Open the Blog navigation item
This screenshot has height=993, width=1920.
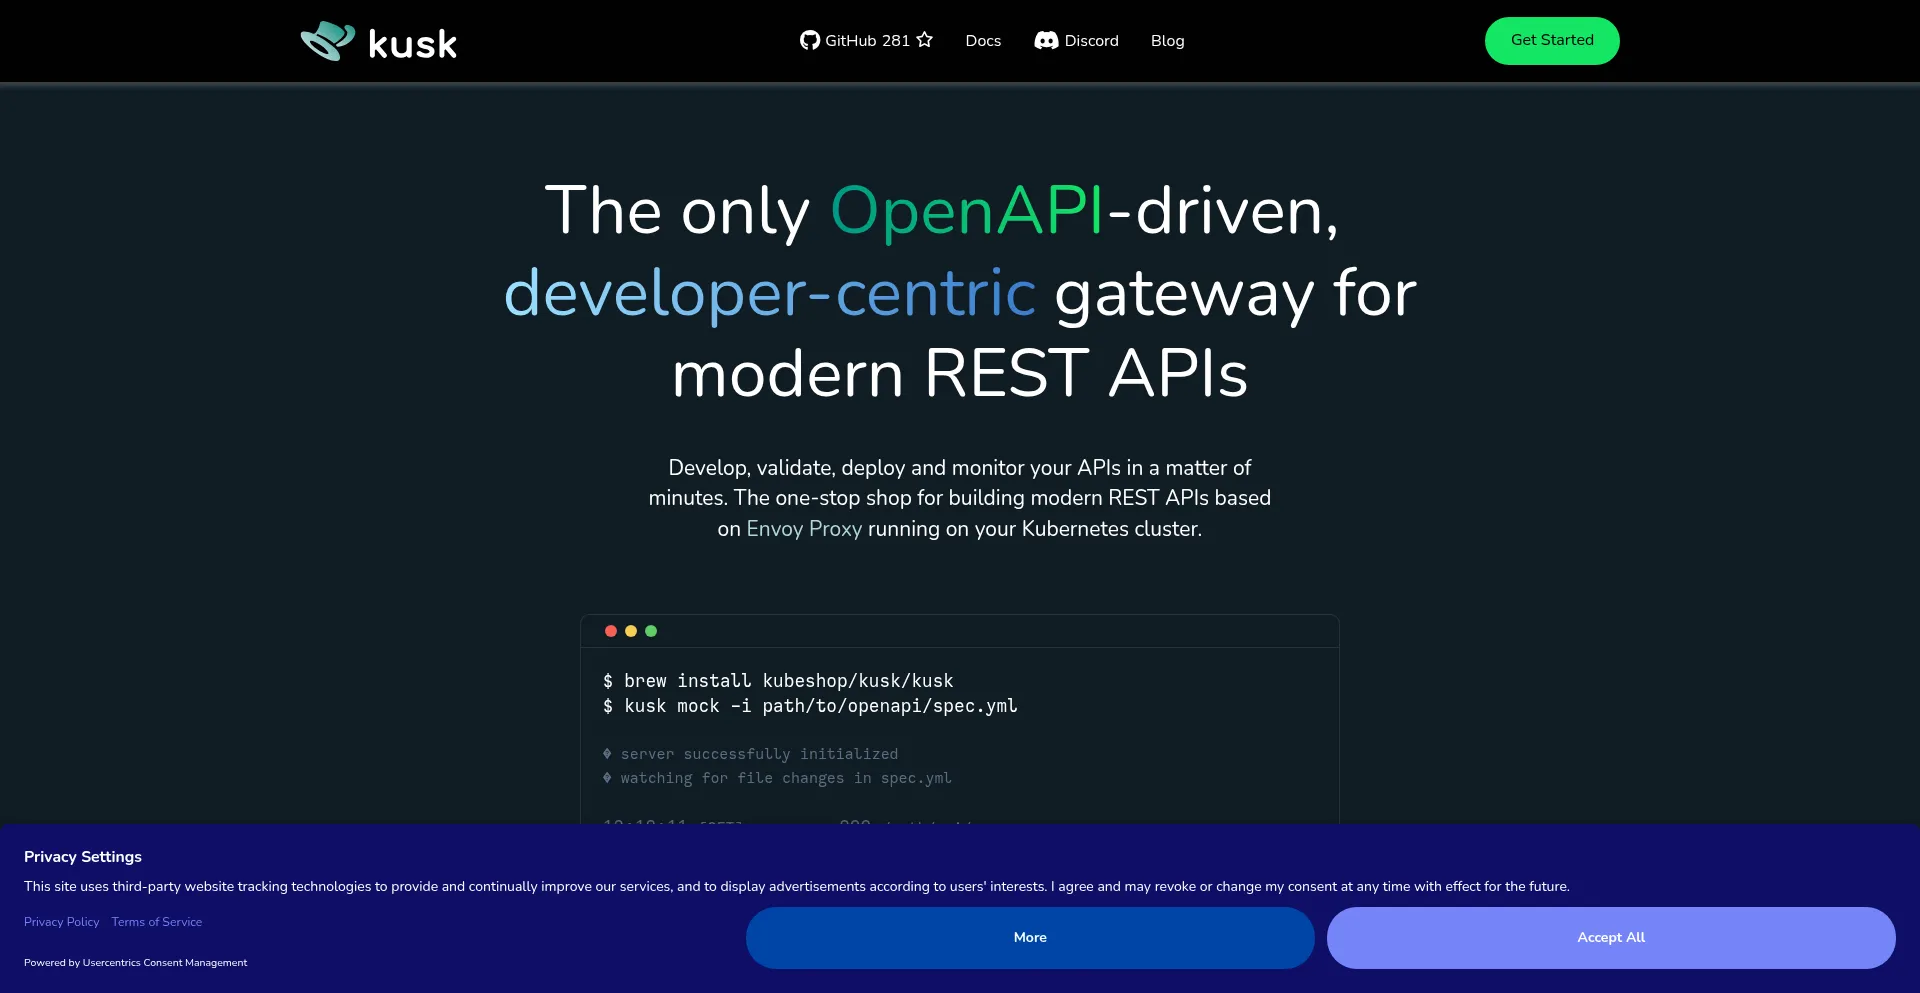1167,41
